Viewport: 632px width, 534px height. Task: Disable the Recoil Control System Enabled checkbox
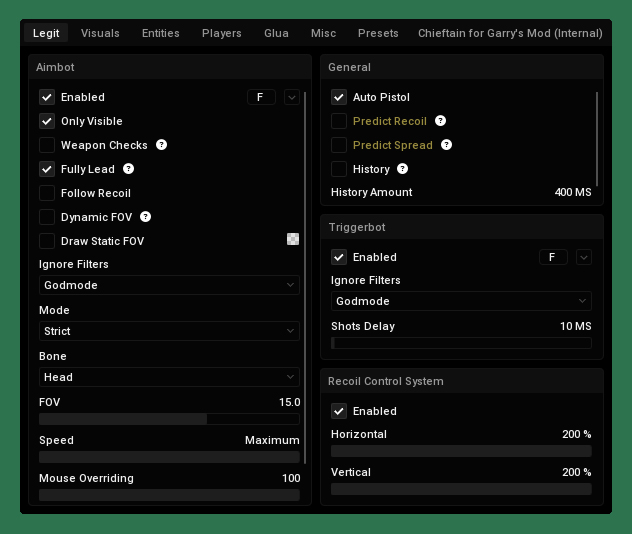339,411
